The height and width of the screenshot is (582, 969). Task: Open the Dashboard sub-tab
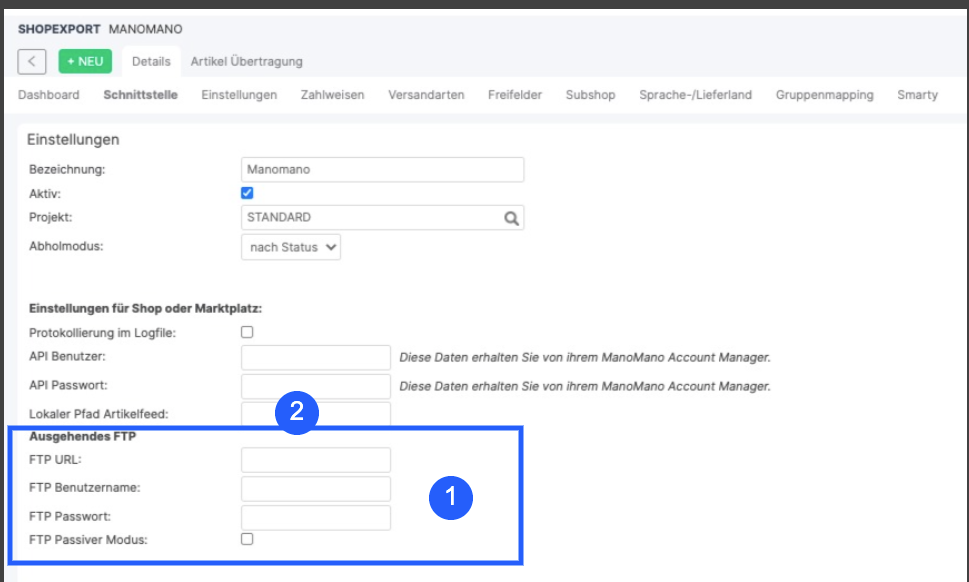[x=49, y=95]
